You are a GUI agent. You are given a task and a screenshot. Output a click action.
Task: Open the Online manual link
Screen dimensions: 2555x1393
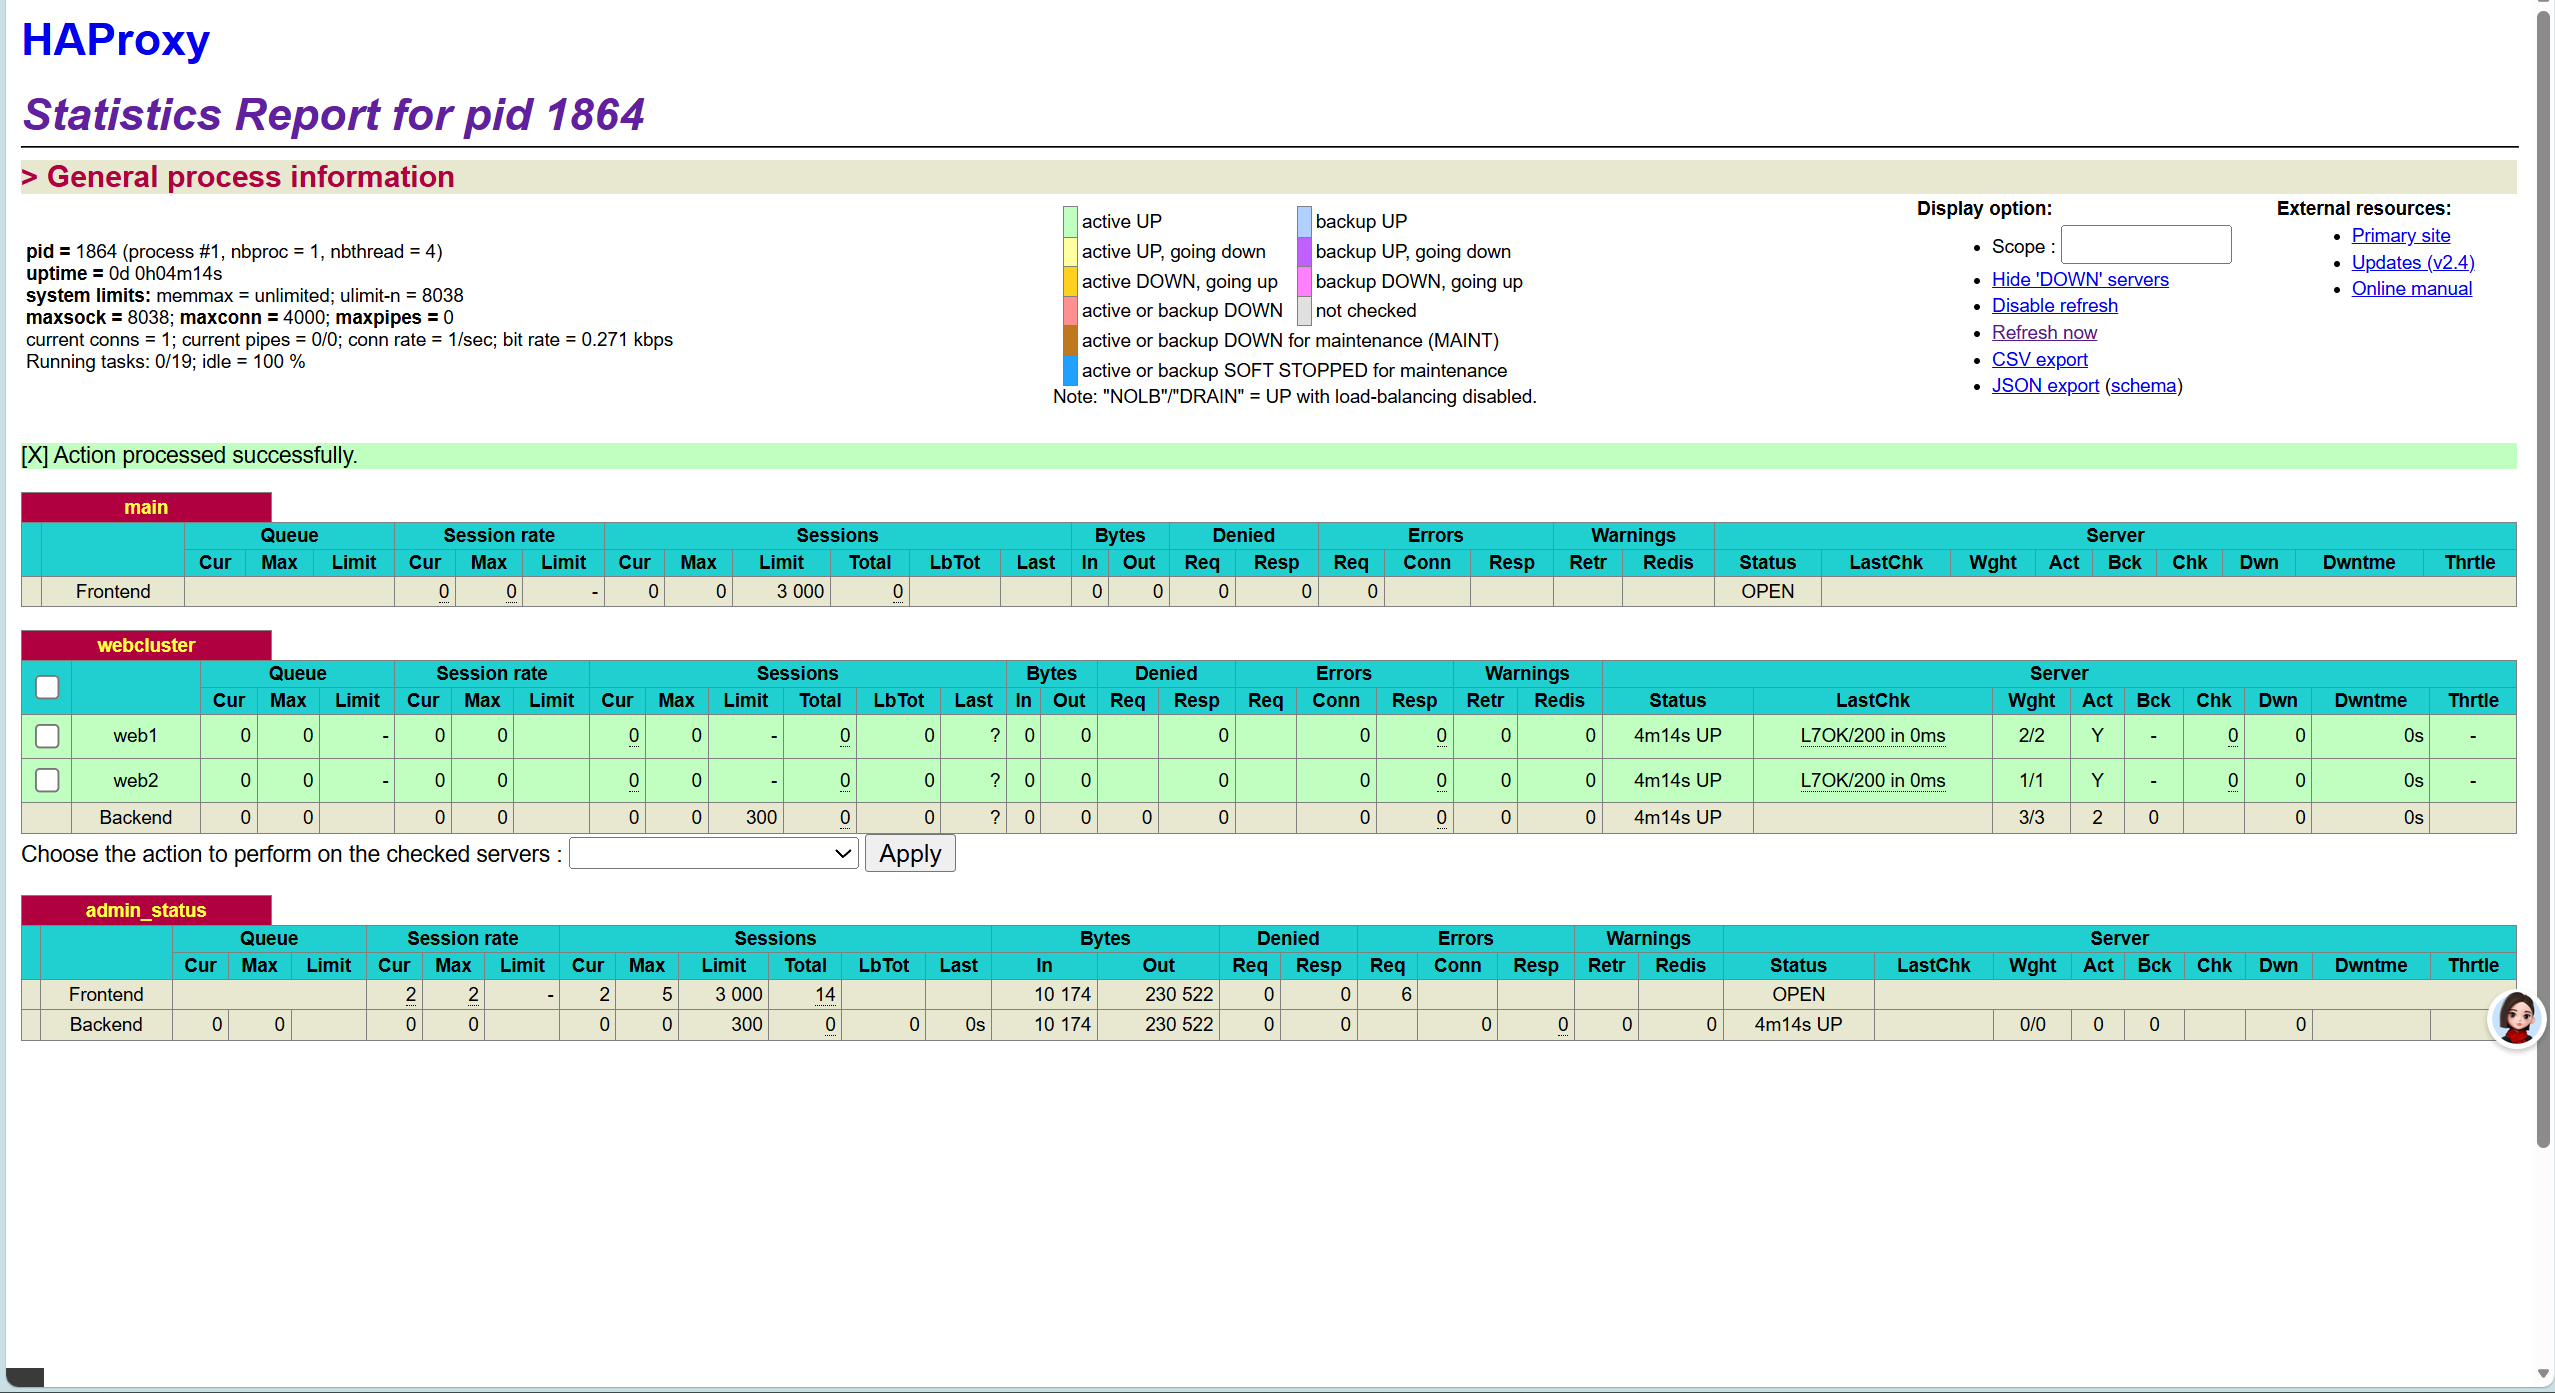[x=2411, y=289]
